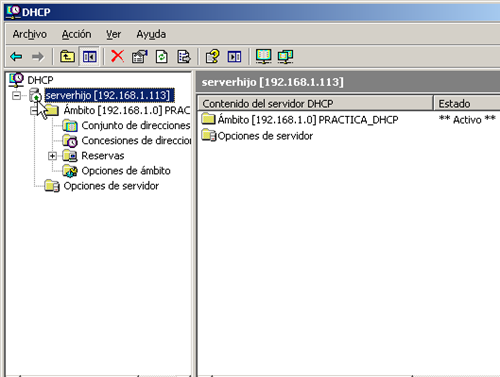Image resolution: width=500 pixels, height=377 pixels.
Task: Click the red X Delete icon
Action: click(x=117, y=56)
